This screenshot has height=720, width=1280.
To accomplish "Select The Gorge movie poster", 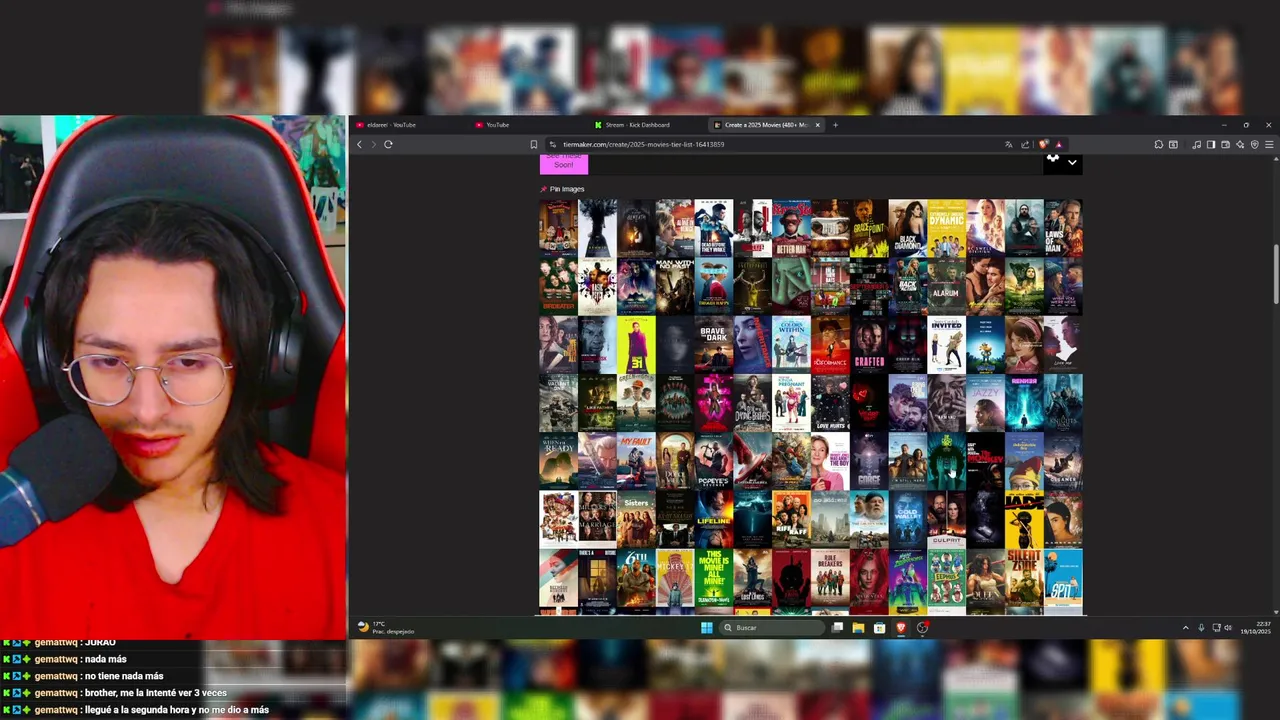I will pos(868,461).
